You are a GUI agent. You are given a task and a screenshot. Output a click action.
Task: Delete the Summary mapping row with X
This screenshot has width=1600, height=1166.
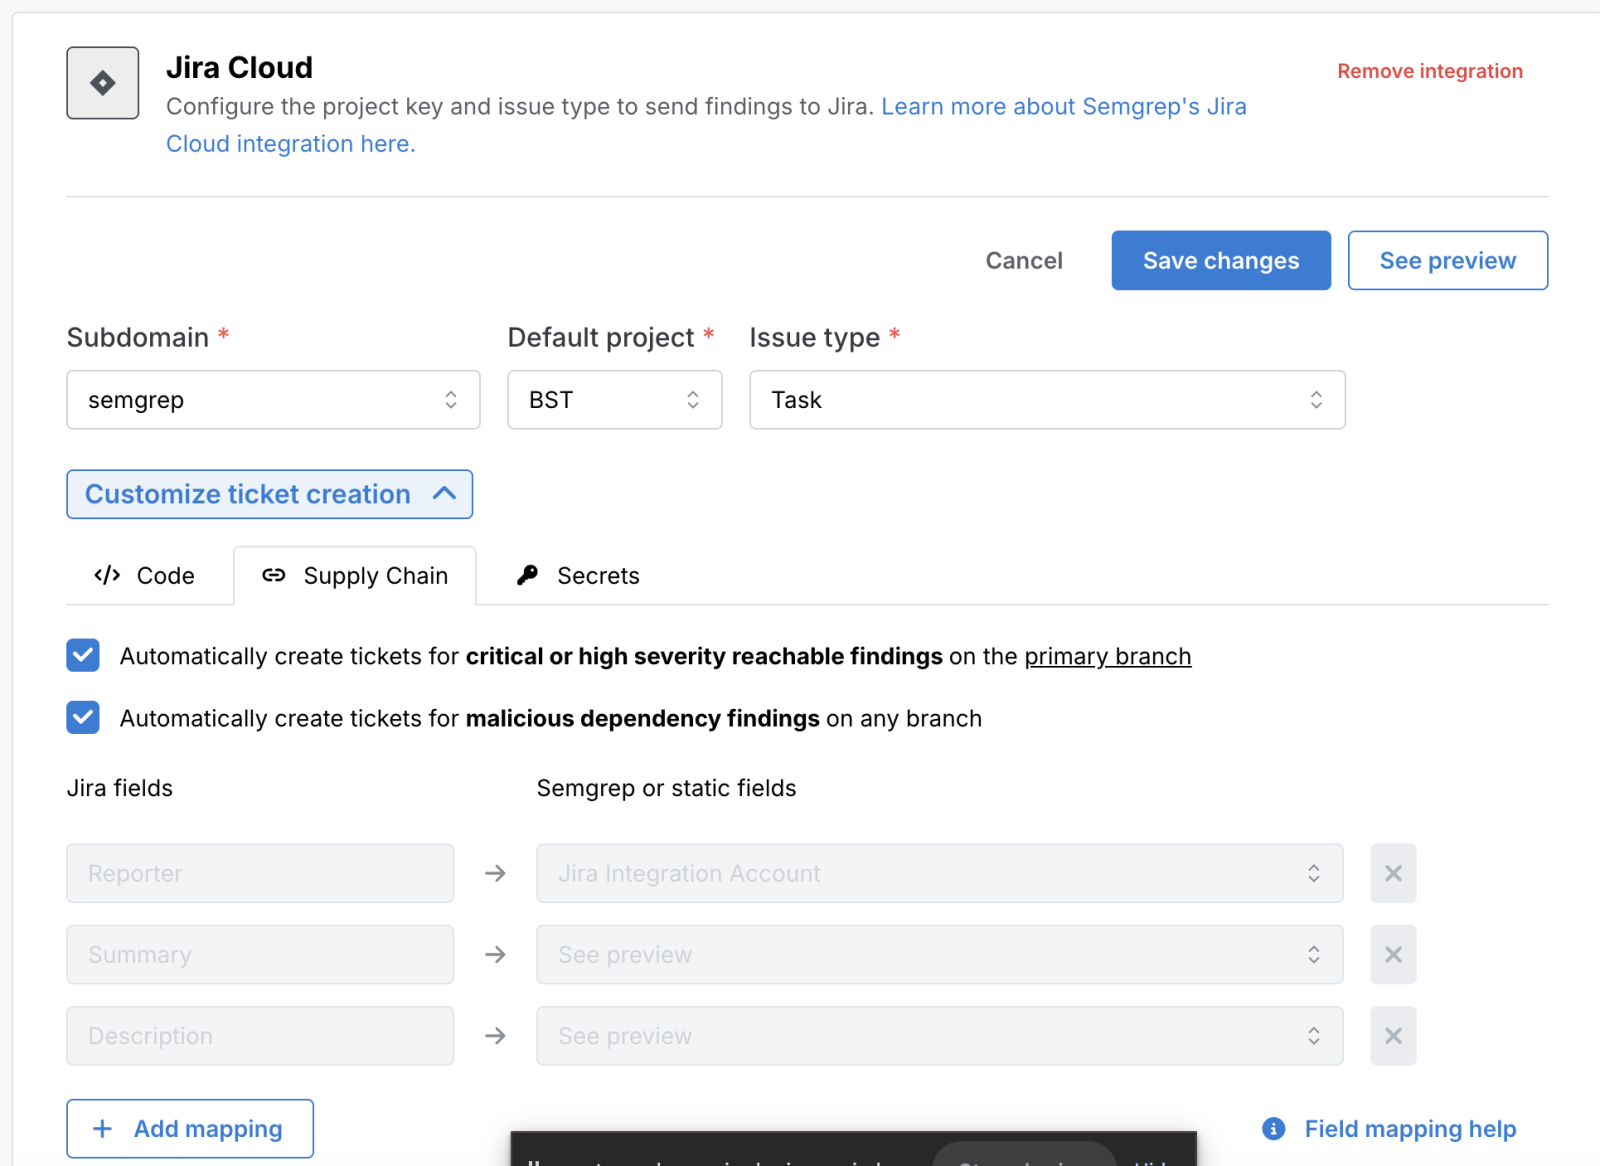(x=1392, y=955)
